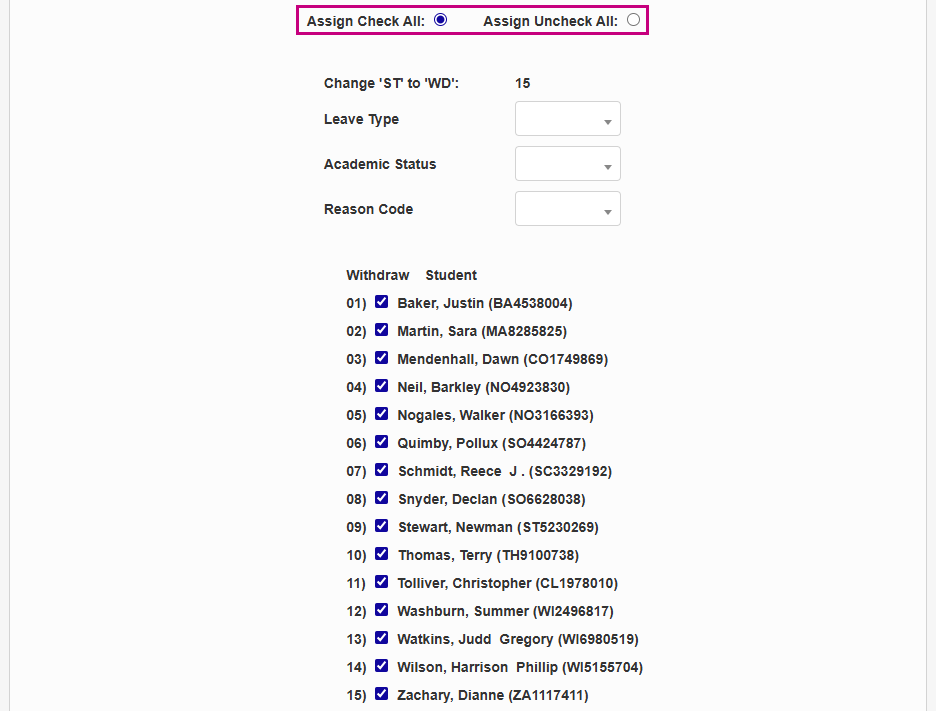The image size is (936, 711).
Task: Uncheck withdraw box for Baker, Justin
Action: pos(381,302)
